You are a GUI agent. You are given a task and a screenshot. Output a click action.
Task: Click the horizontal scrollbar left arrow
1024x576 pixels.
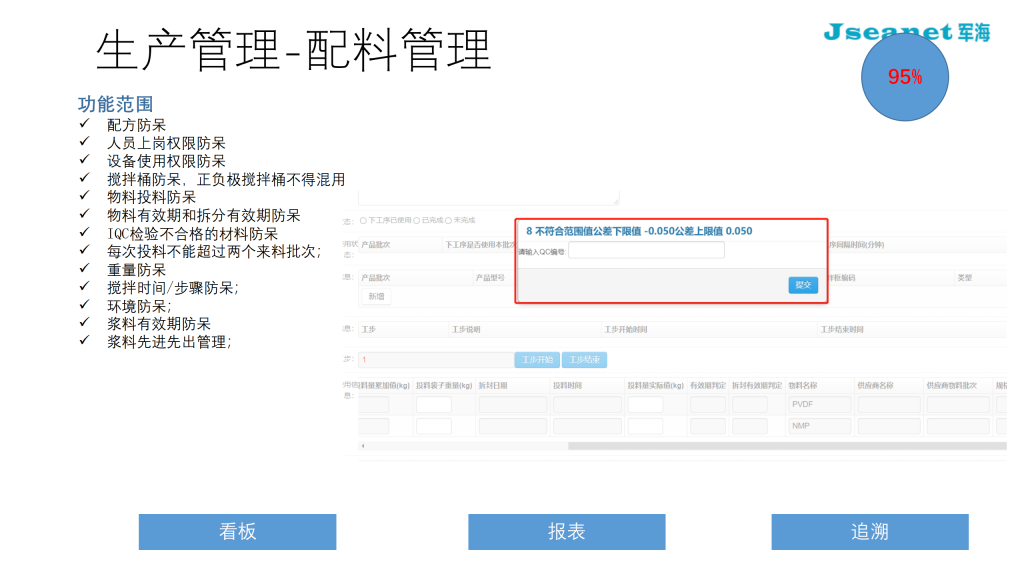click(362, 446)
